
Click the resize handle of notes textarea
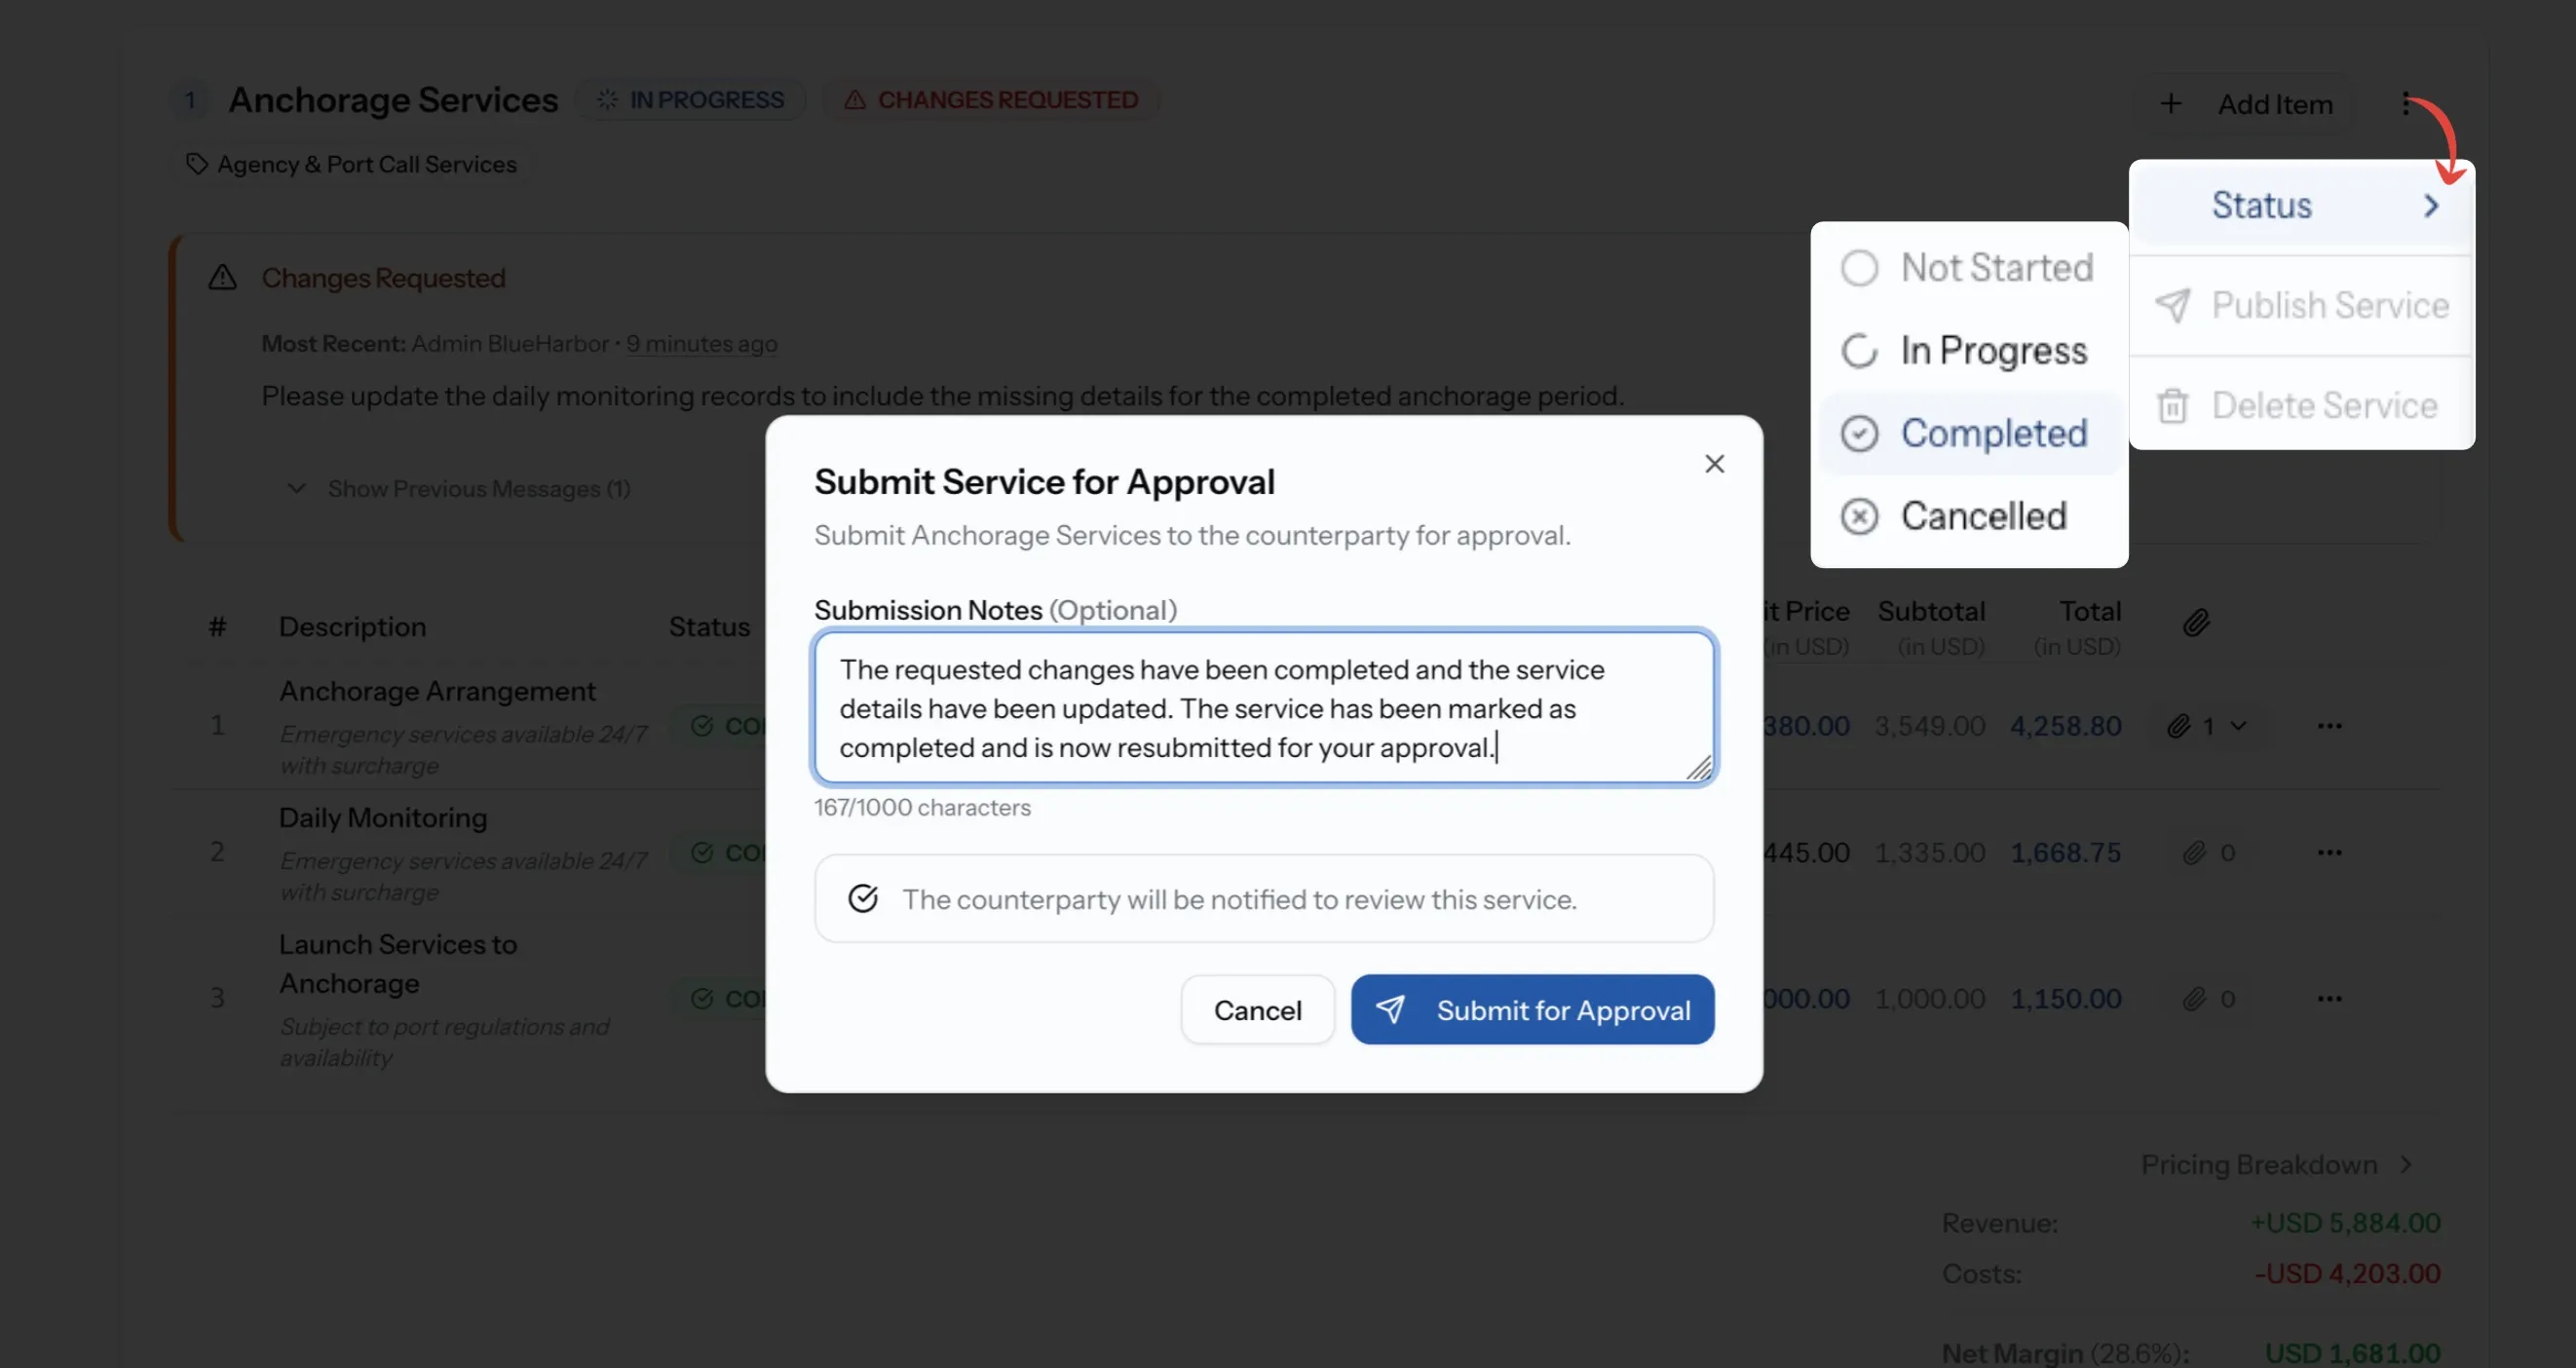coord(1698,768)
